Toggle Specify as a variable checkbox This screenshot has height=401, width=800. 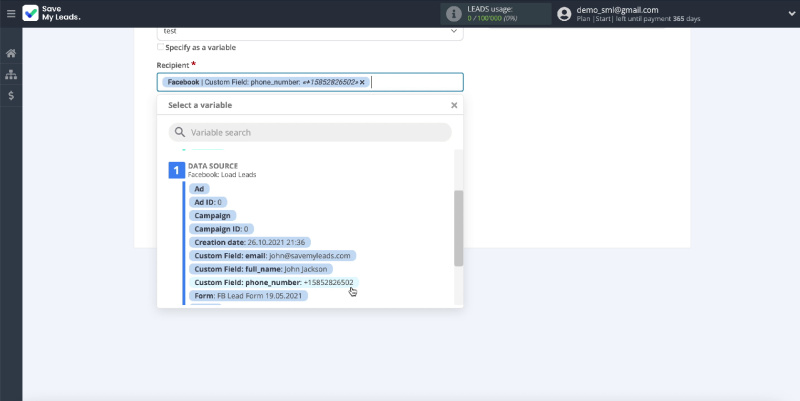pyautogui.click(x=160, y=47)
